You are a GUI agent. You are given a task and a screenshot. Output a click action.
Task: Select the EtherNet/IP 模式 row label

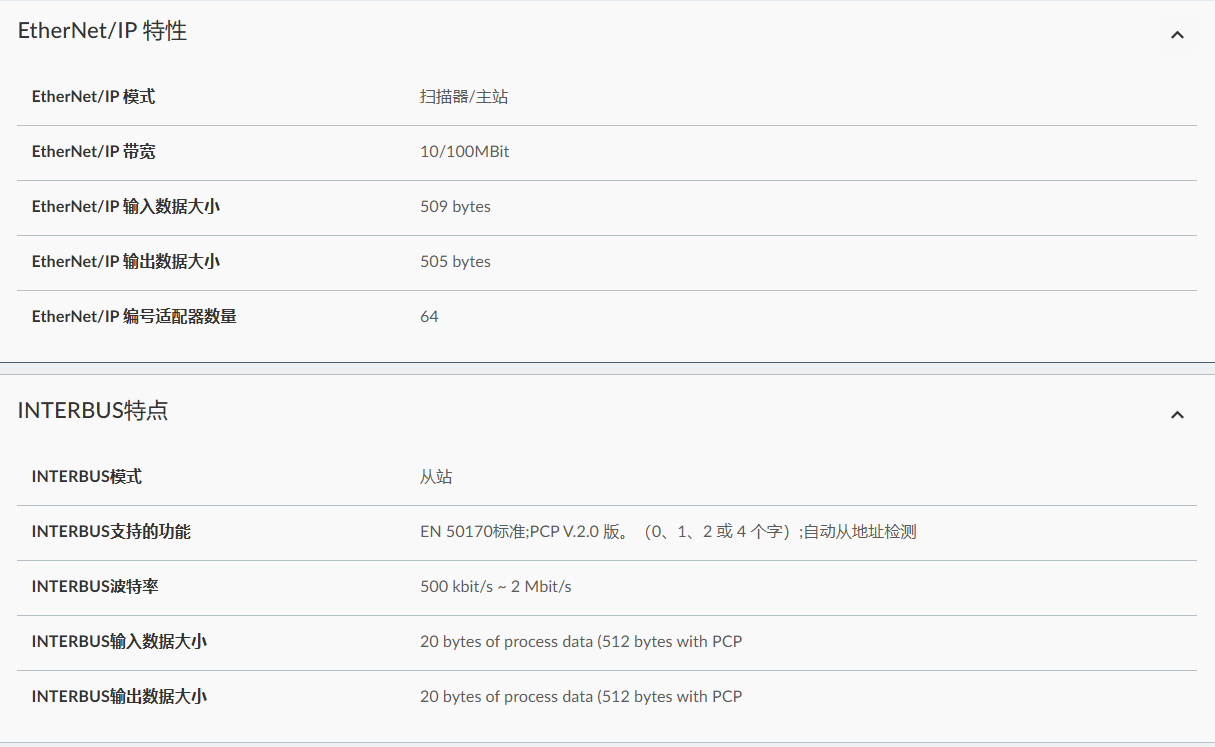pyautogui.click(x=93, y=97)
